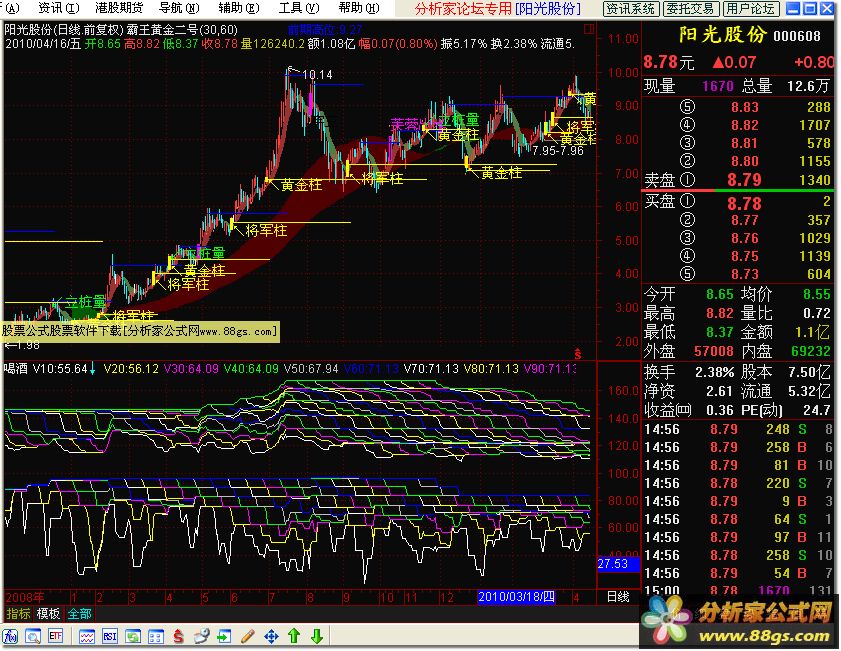Screen dimensions: 841x651
Task: Select the RSI indicator icon
Action: [x=109, y=637]
